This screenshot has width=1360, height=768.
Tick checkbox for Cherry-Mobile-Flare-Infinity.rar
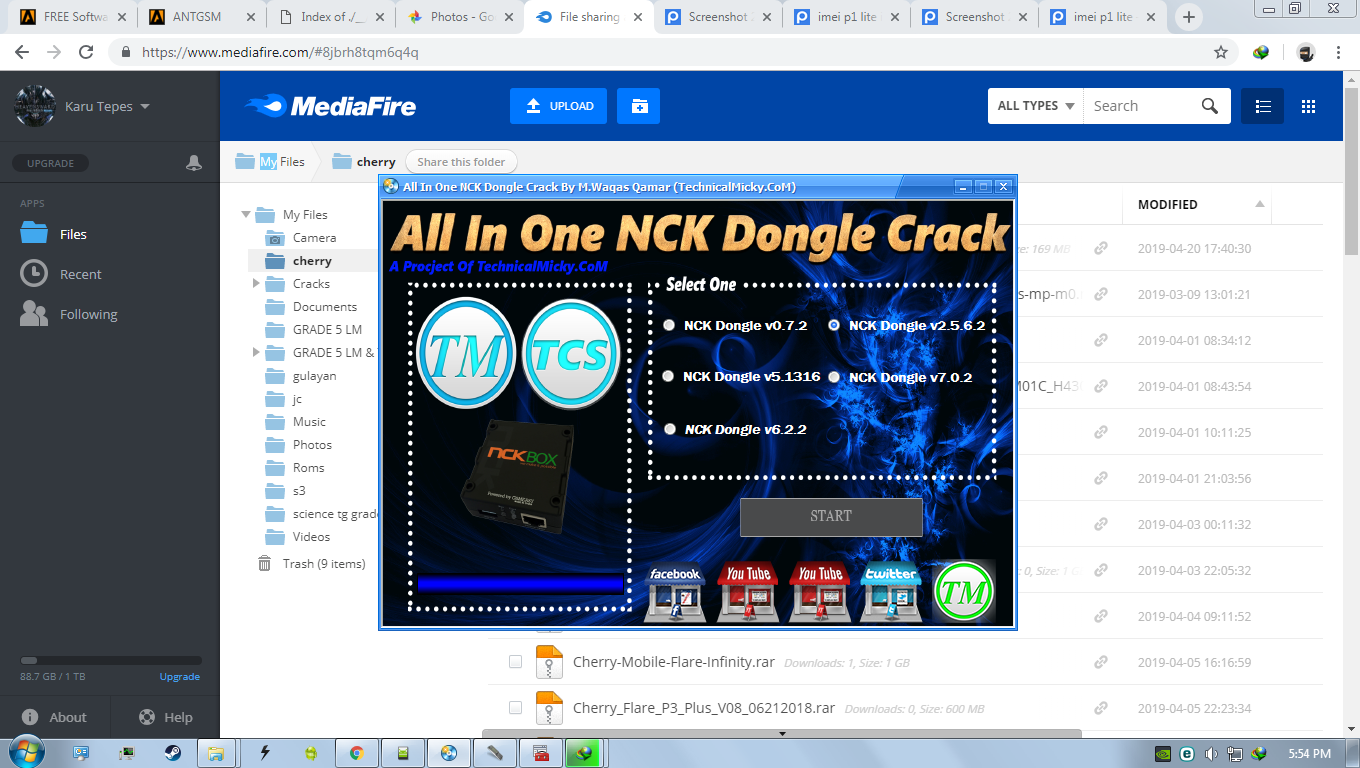[x=515, y=662]
